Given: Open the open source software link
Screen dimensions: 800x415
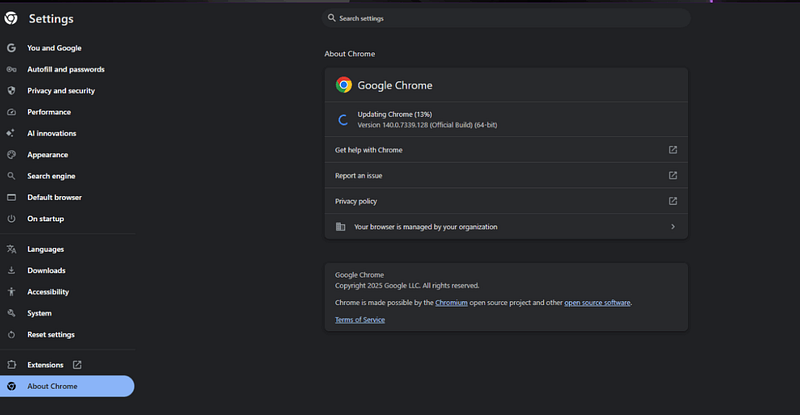Looking at the screenshot, I should [597, 303].
